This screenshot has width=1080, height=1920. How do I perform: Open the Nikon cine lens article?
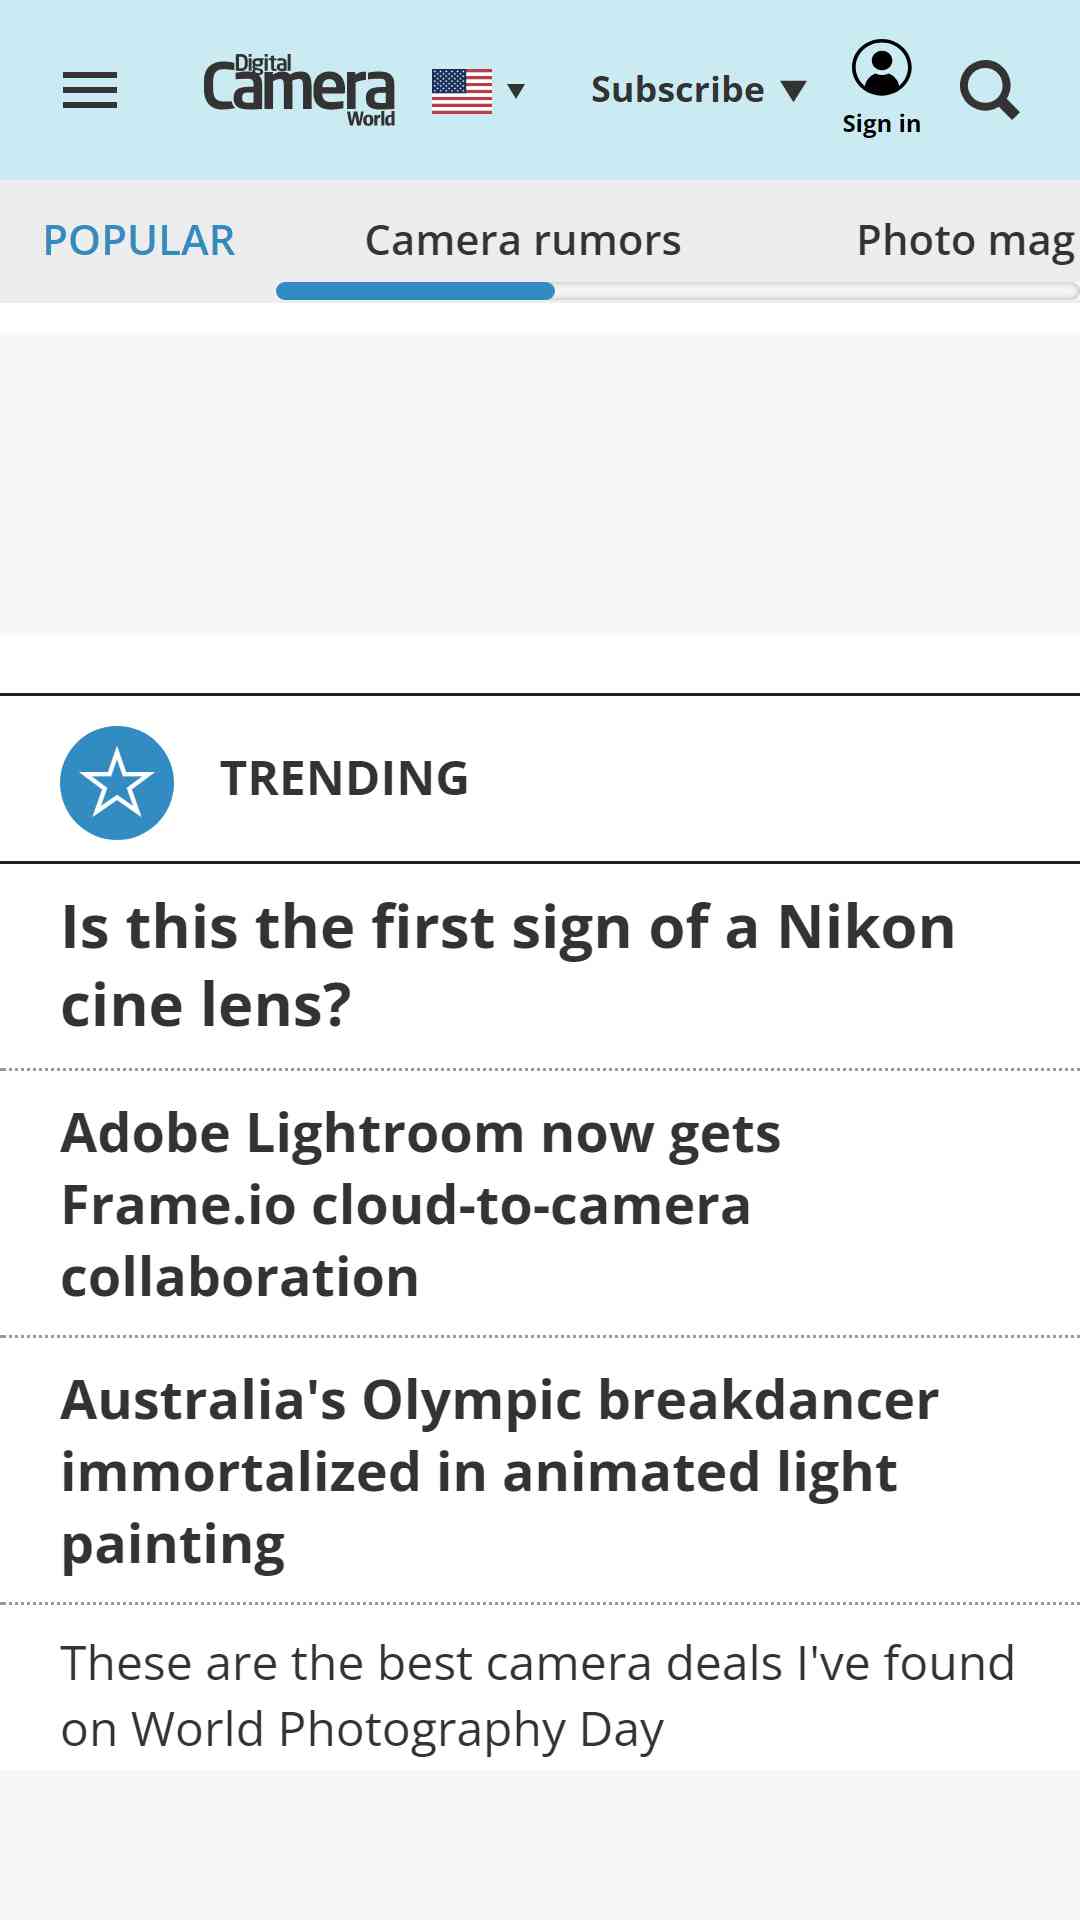pos(508,966)
